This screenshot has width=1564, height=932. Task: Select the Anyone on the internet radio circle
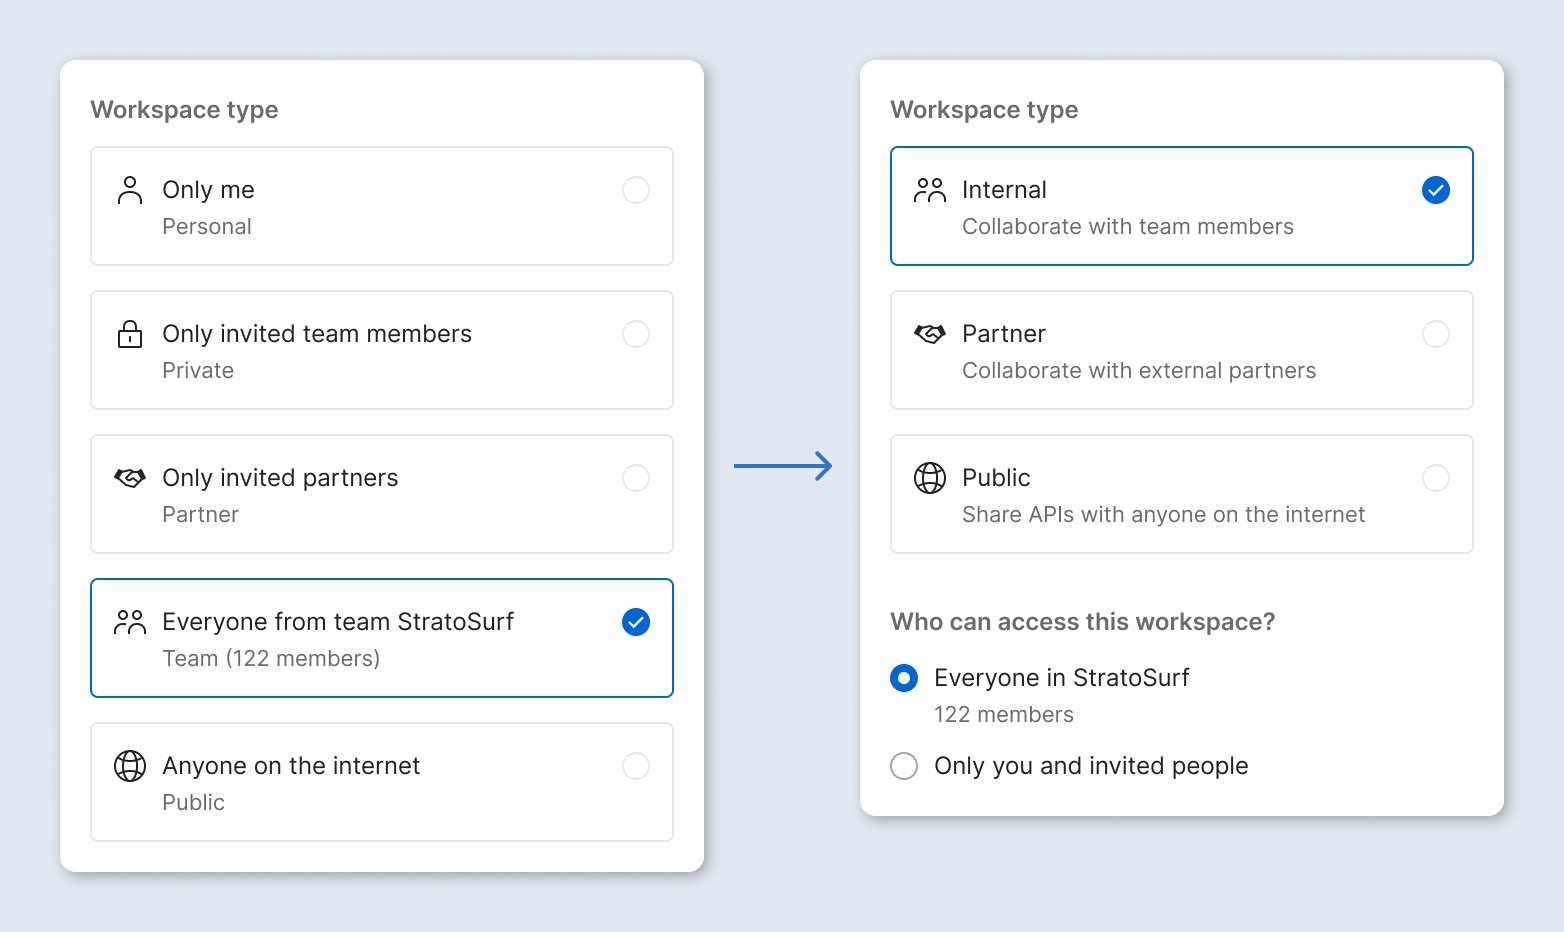click(636, 766)
